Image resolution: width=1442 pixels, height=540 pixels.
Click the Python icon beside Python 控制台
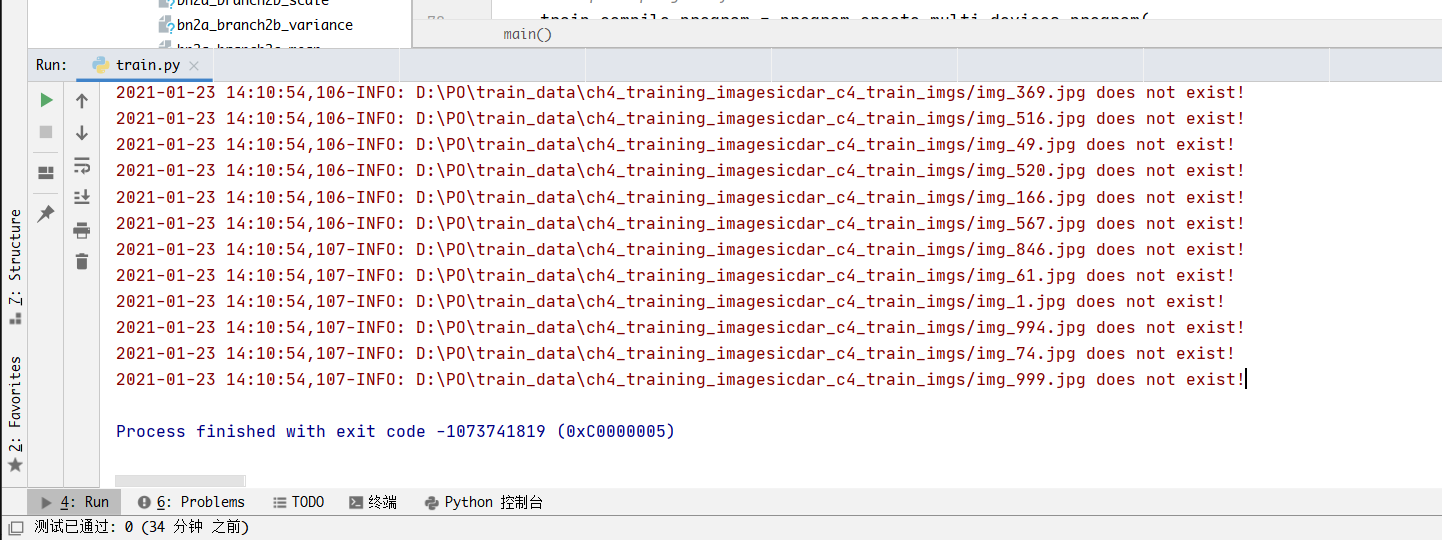point(431,502)
